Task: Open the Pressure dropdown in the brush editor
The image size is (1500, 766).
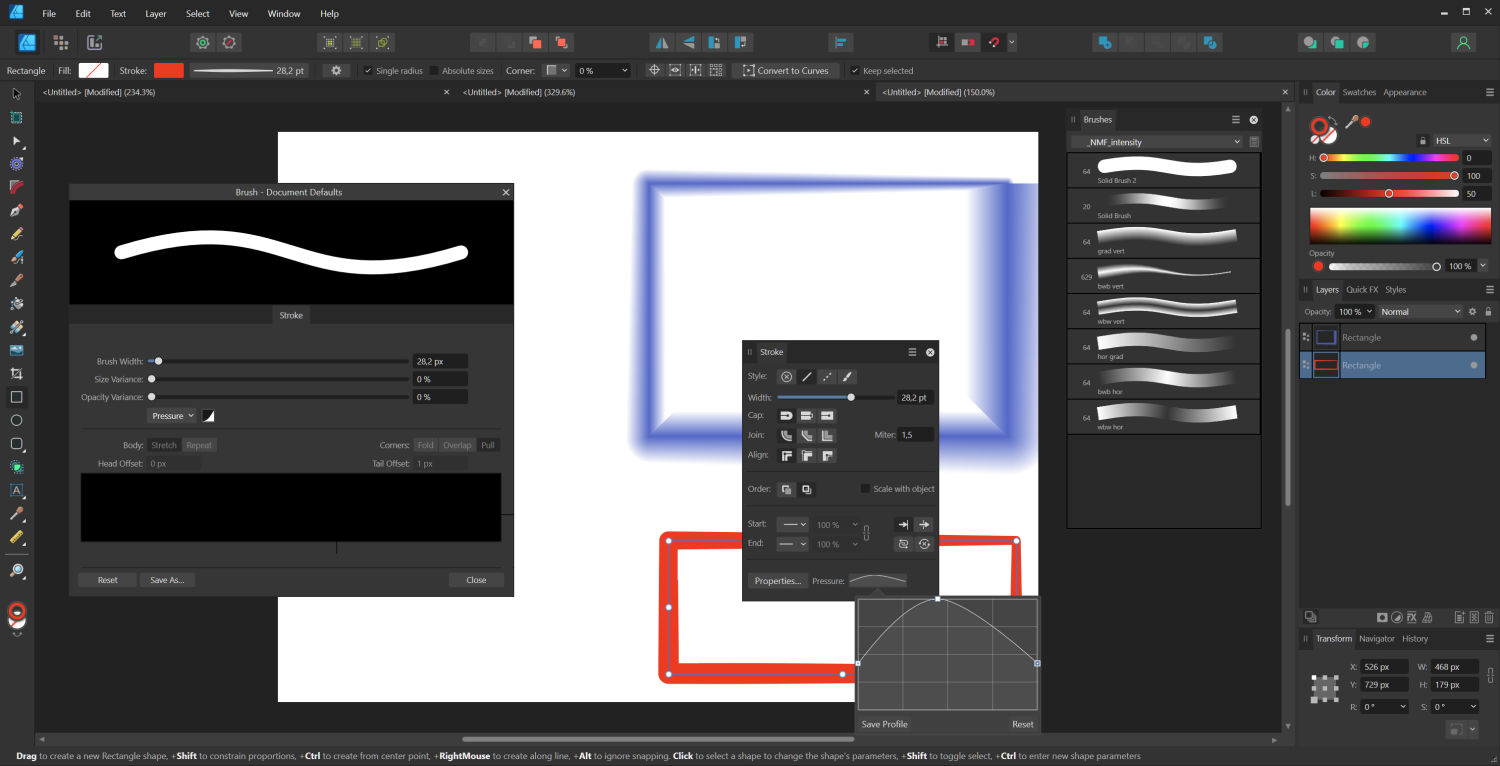Action: 170,415
